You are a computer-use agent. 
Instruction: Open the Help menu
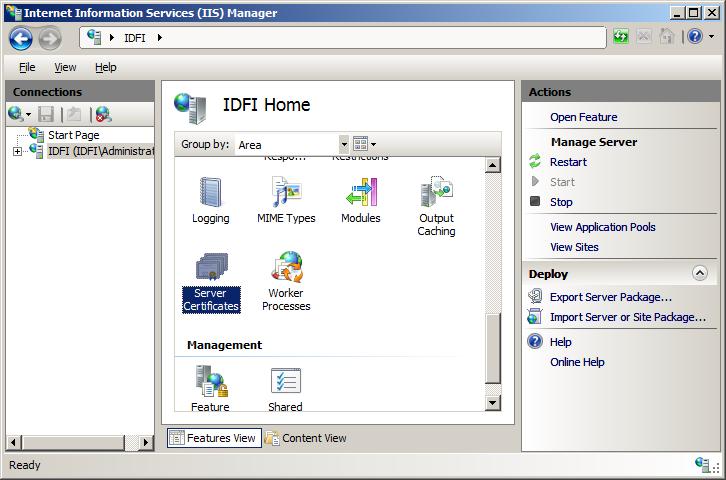pos(106,67)
